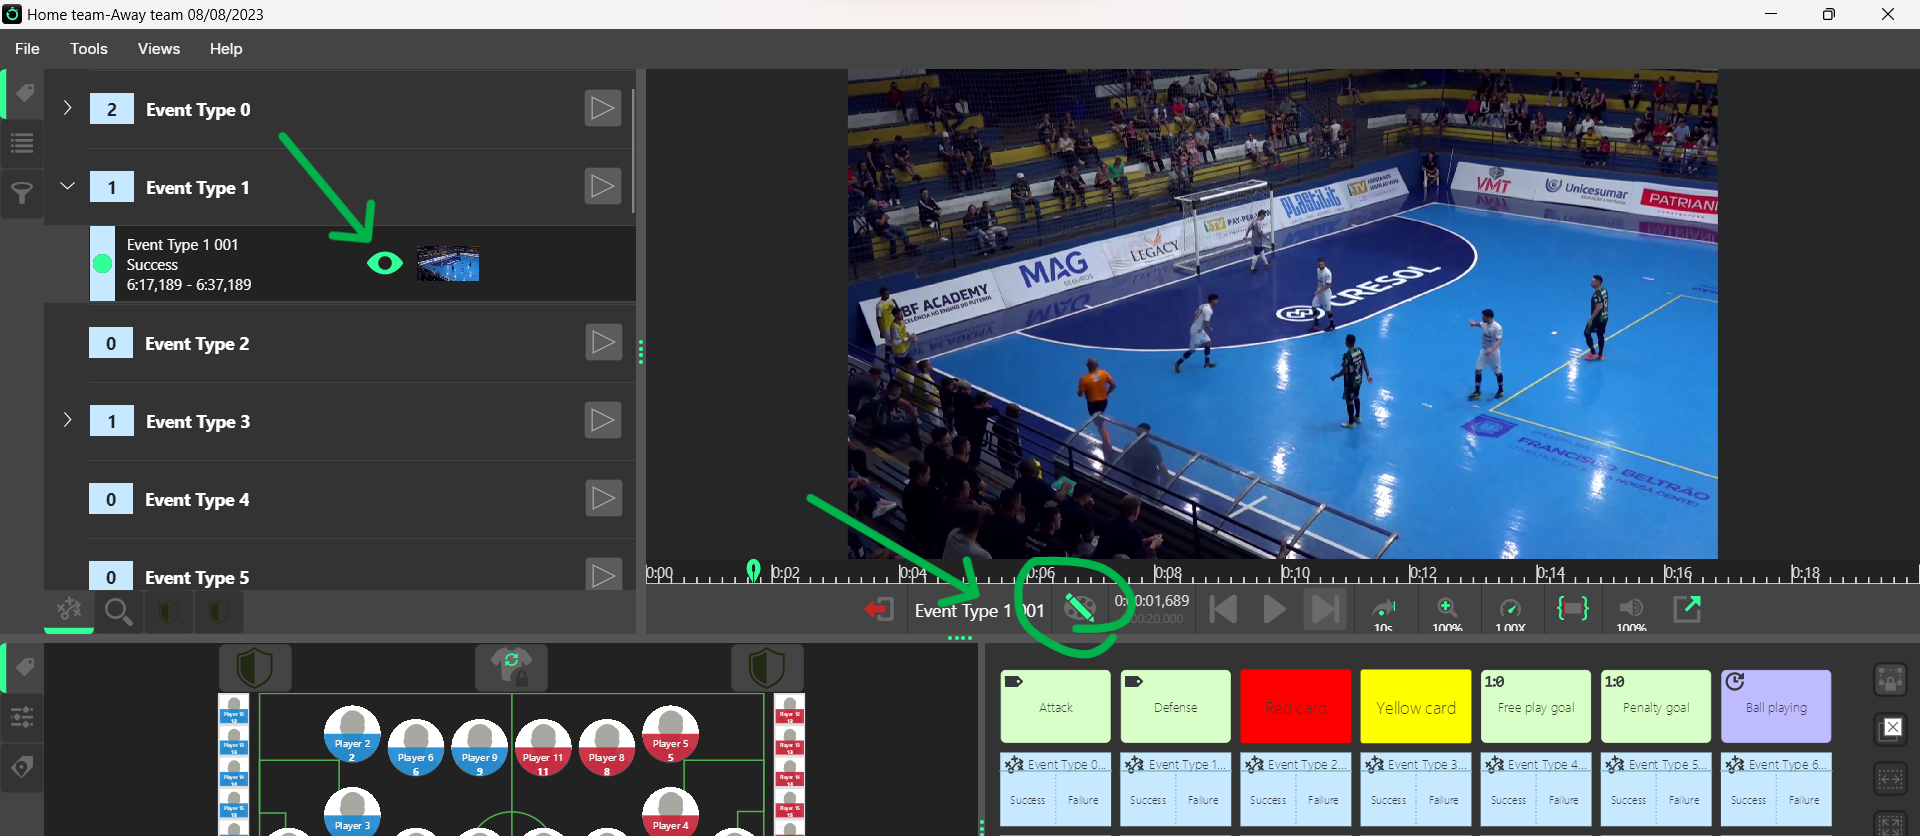Image resolution: width=1920 pixels, height=836 pixels.
Task: Open the Views menu
Action: [x=159, y=49]
